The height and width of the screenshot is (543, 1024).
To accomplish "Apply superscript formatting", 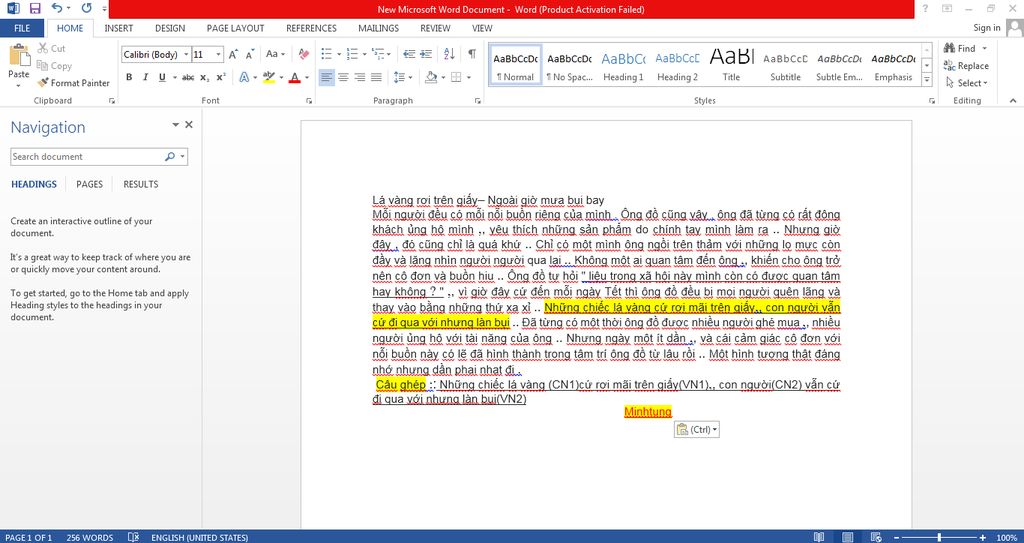I will tap(221, 77).
